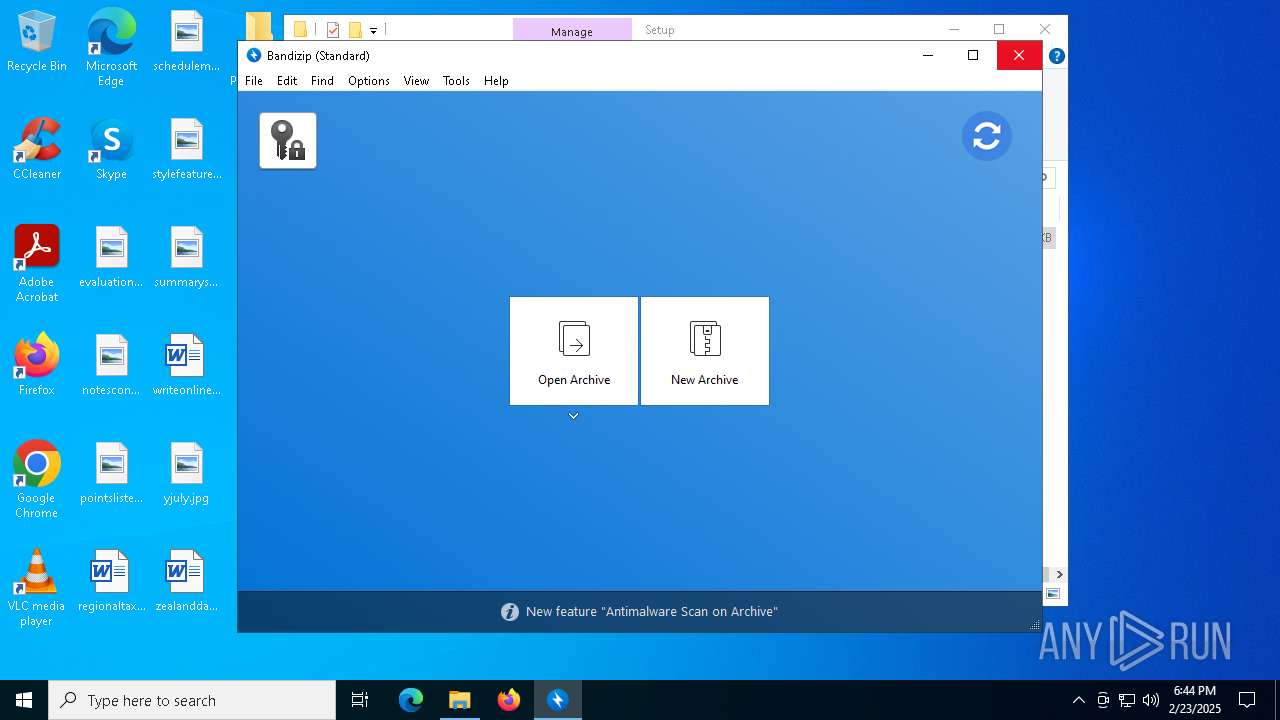Click the volume speaker tray icon
This screenshot has width=1280, height=720.
pos(1151,700)
